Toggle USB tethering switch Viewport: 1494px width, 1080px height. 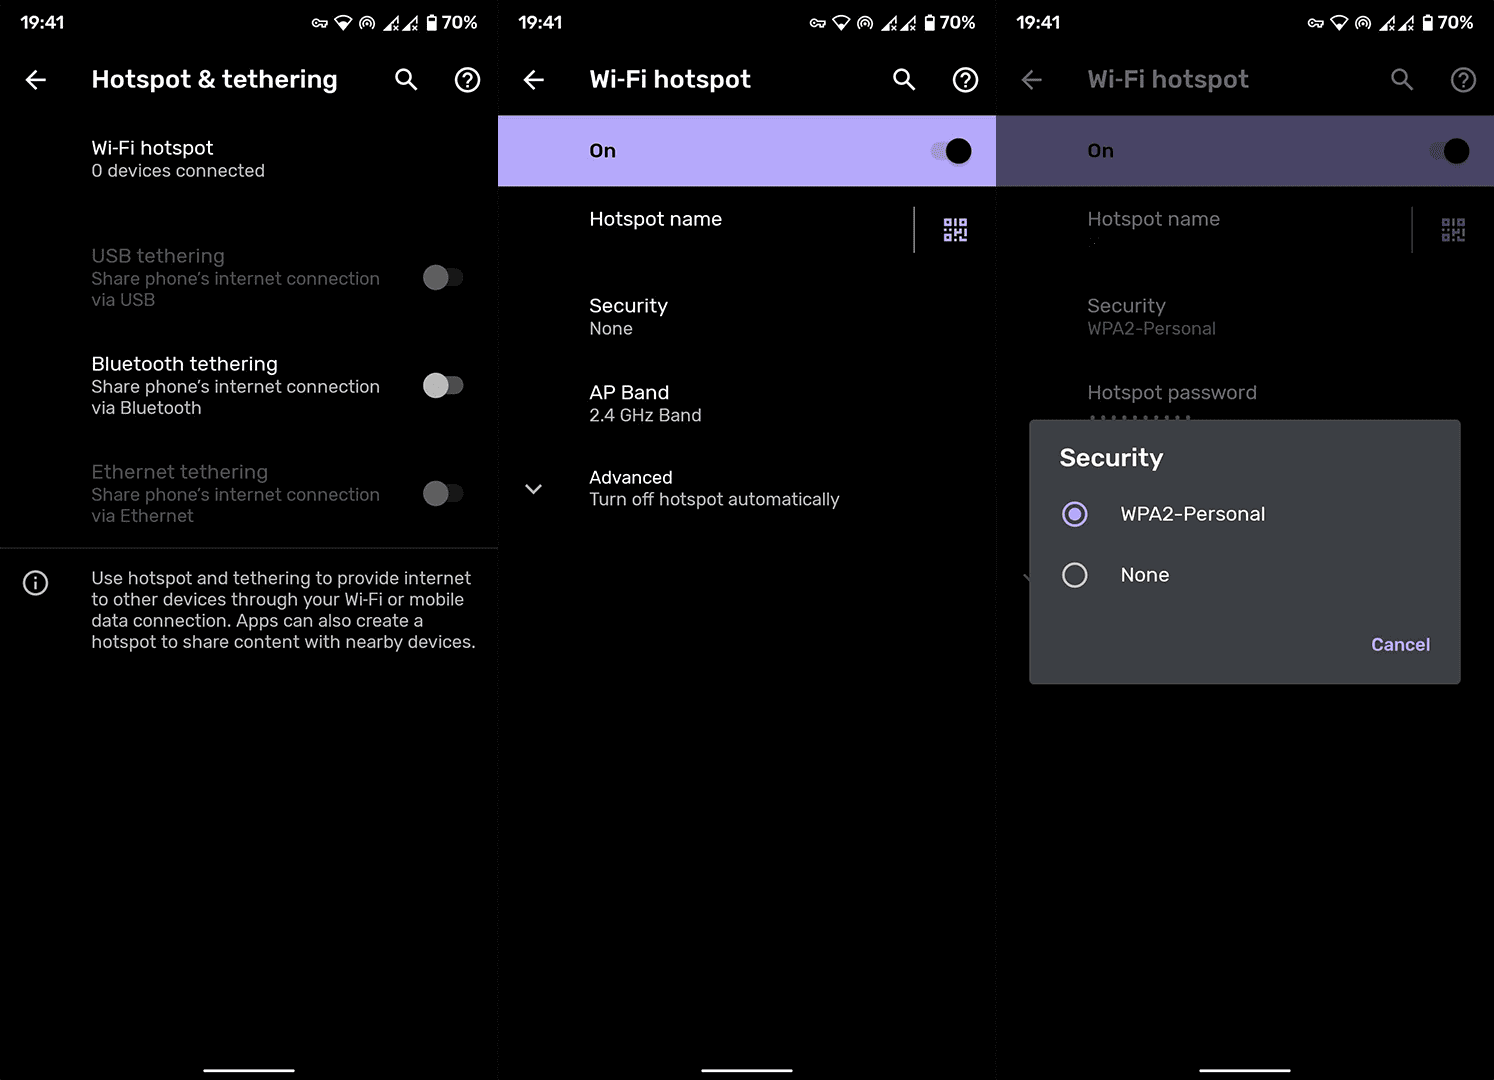pyautogui.click(x=443, y=277)
